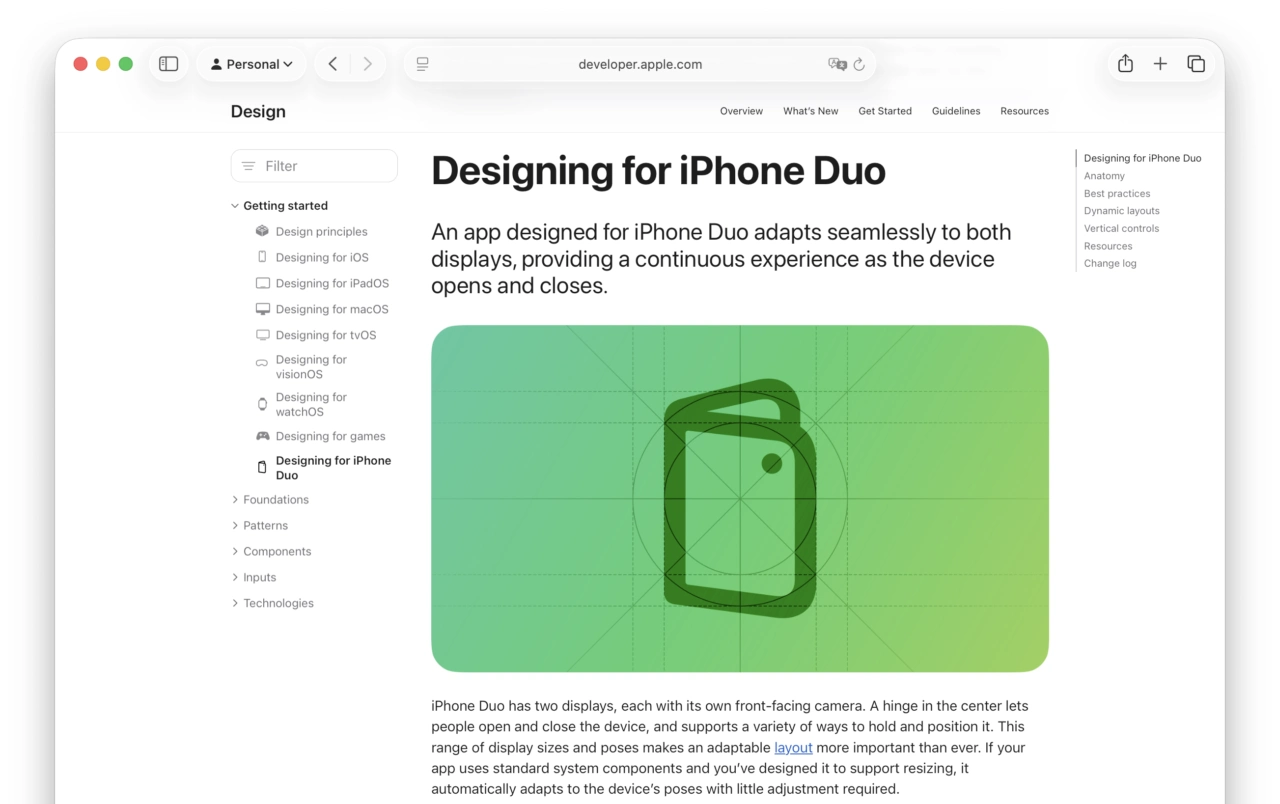This screenshot has height=804, width=1280.
Task: Open the Resources nav tab
Action: (1024, 111)
